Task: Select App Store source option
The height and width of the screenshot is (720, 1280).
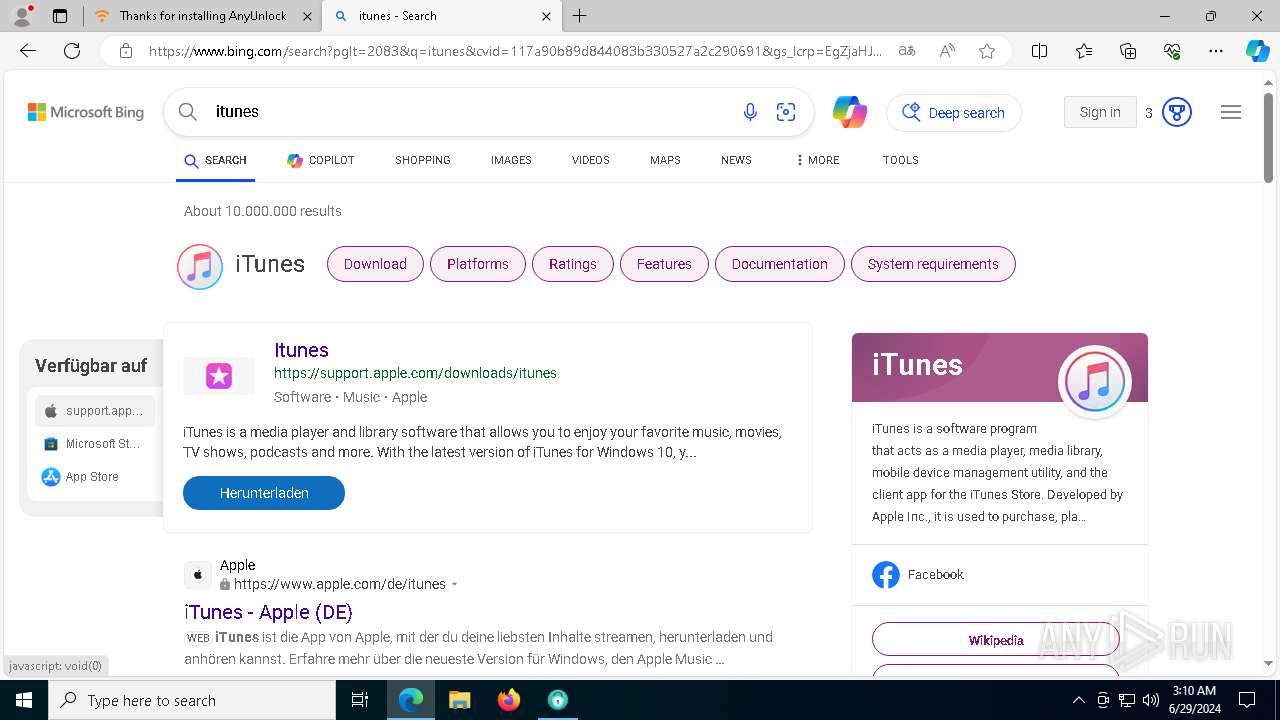Action: [95, 477]
